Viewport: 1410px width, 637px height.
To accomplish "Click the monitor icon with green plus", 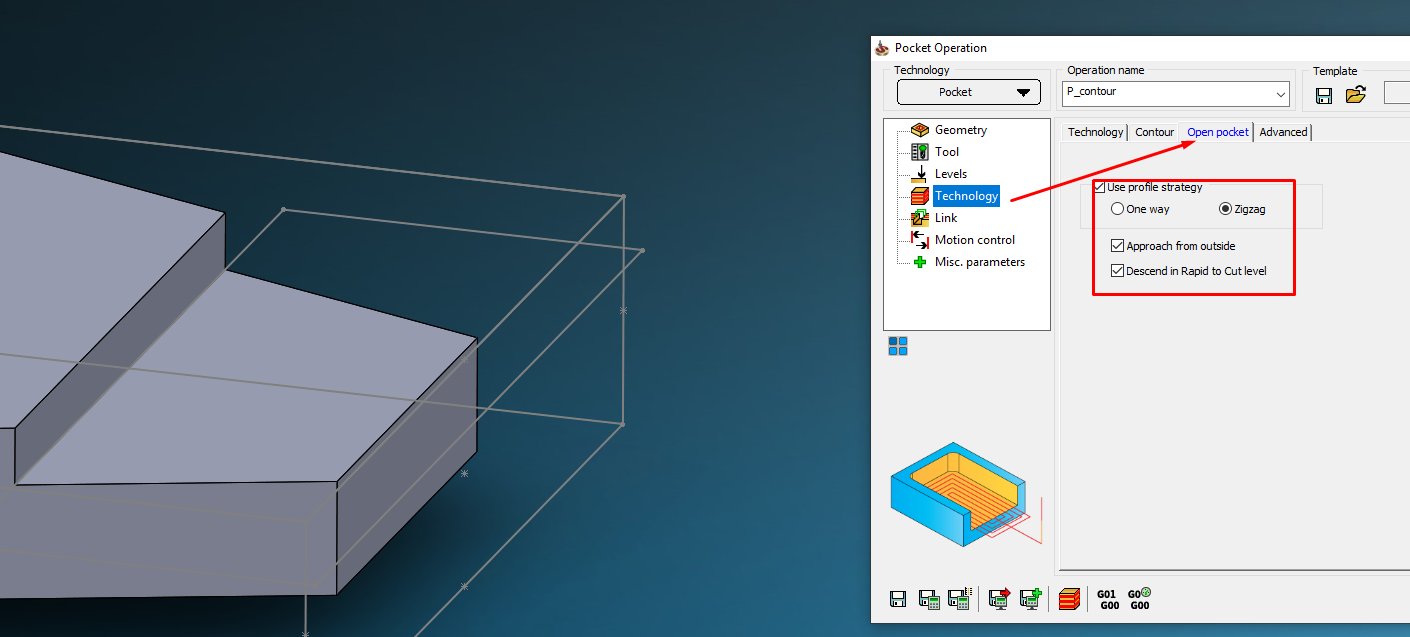I will pos(1031,599).
